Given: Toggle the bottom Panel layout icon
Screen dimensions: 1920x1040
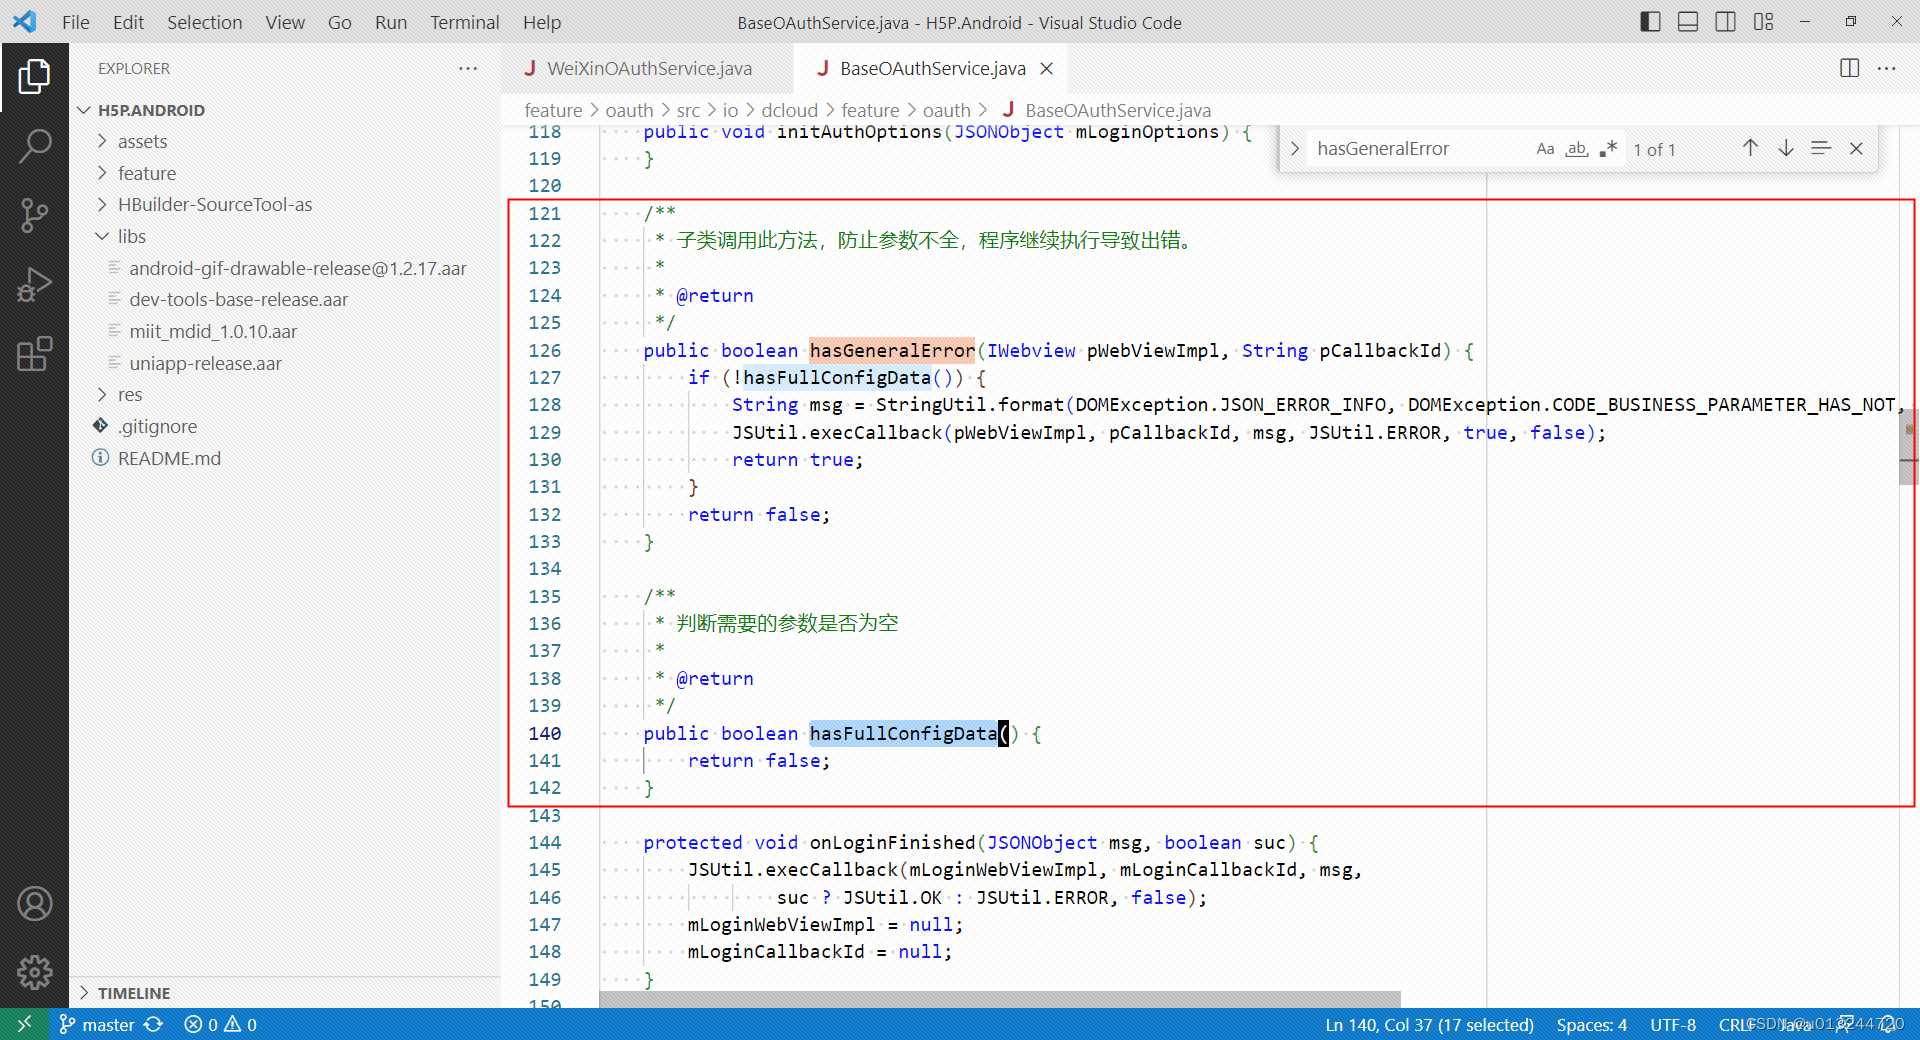Looking at the screenshot, I should pos(1688,22).
